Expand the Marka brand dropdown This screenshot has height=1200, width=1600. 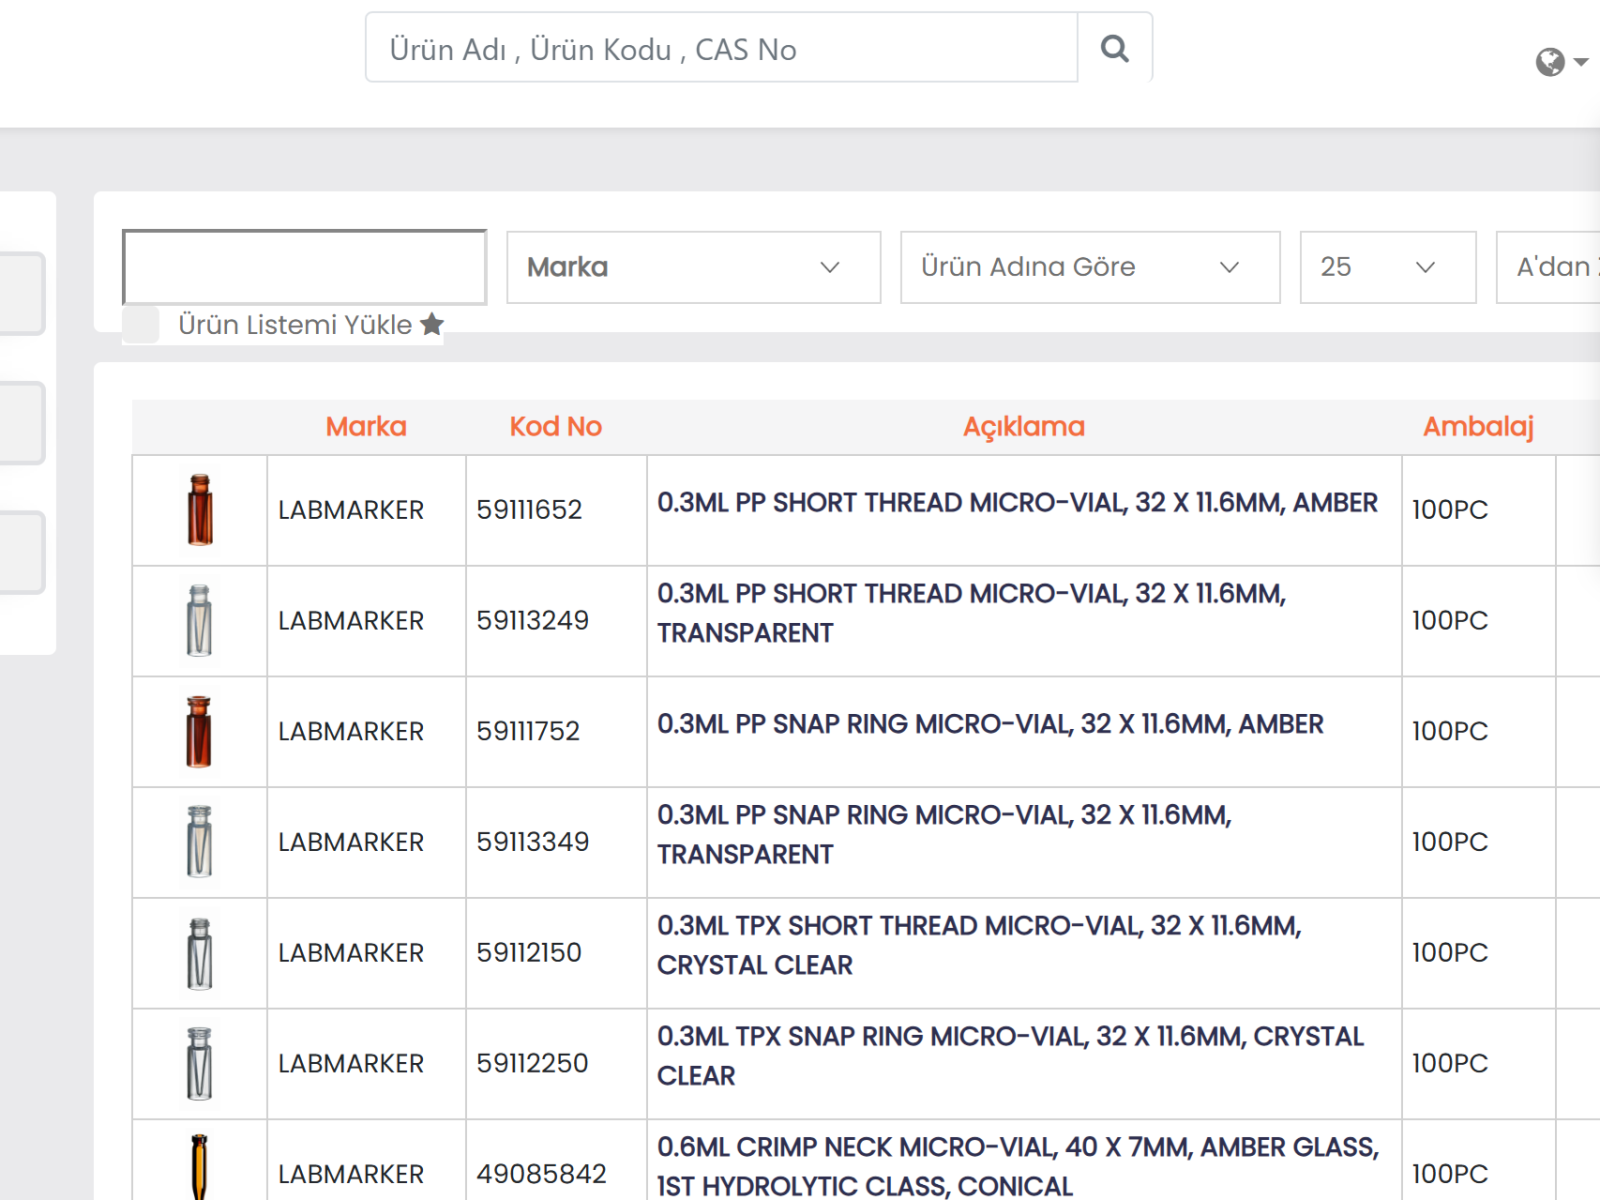(693, 267)
